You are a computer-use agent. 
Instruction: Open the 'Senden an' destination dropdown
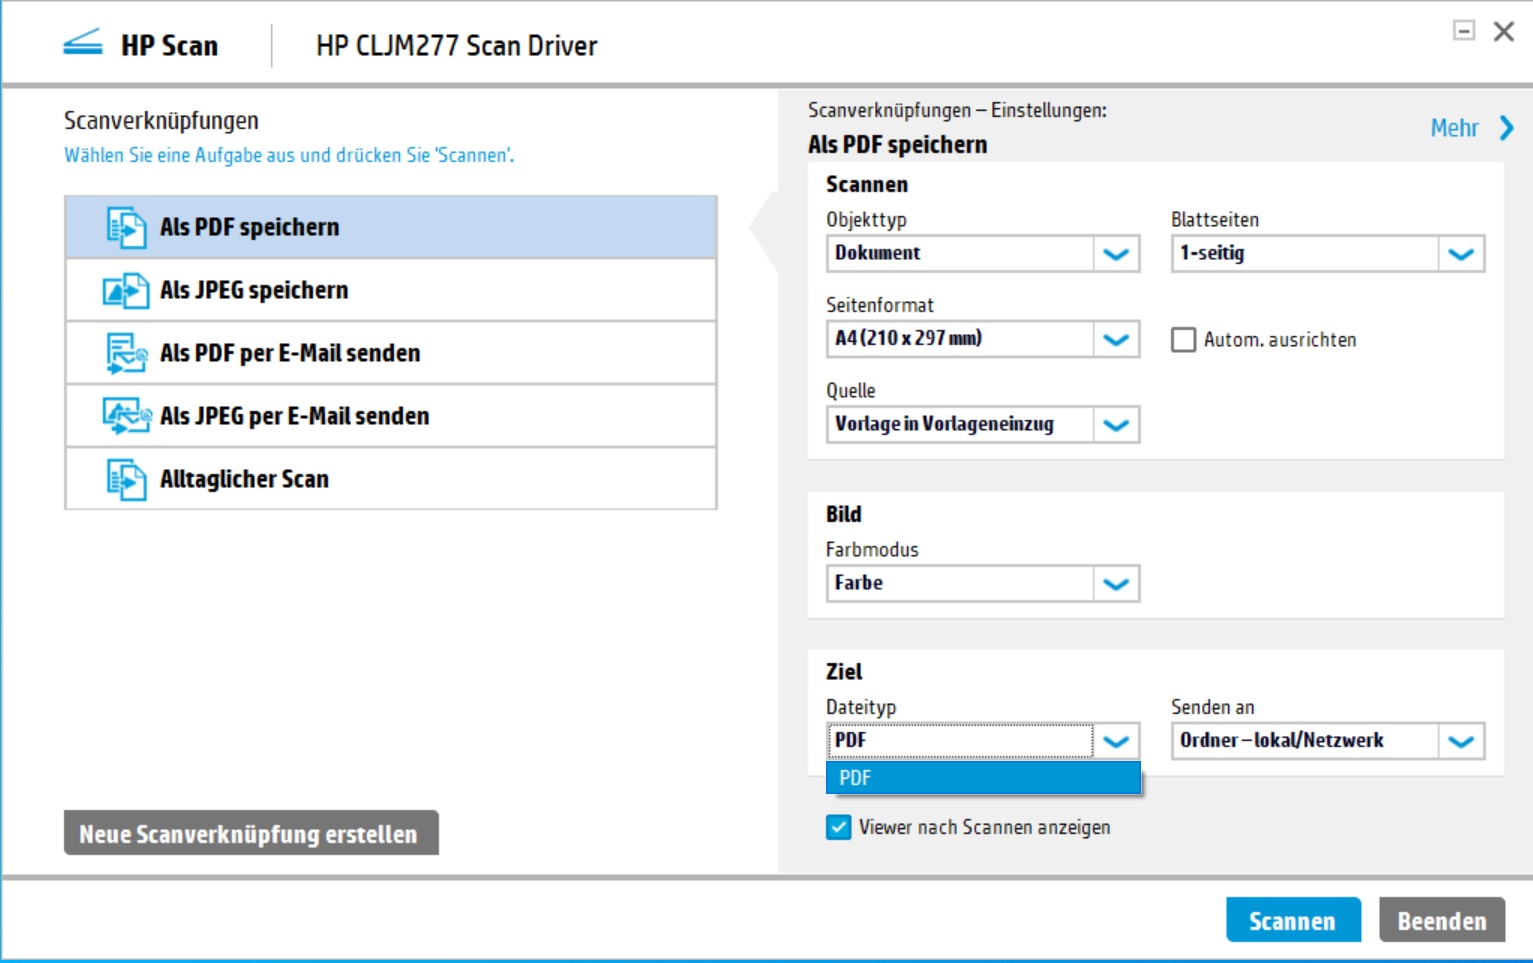(1461, 741)
